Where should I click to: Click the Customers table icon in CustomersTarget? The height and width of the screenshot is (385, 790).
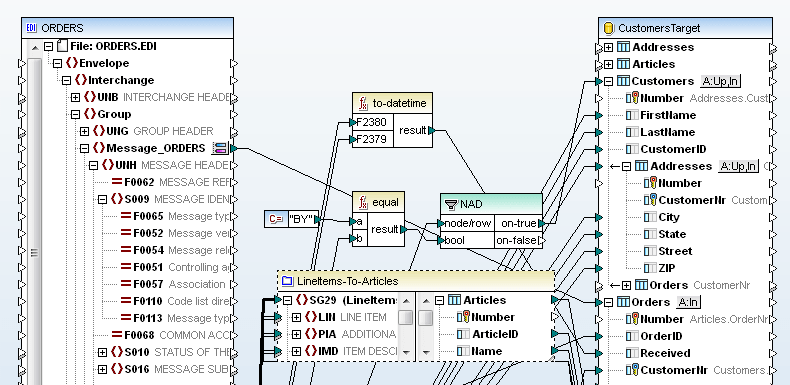point(623,81)
